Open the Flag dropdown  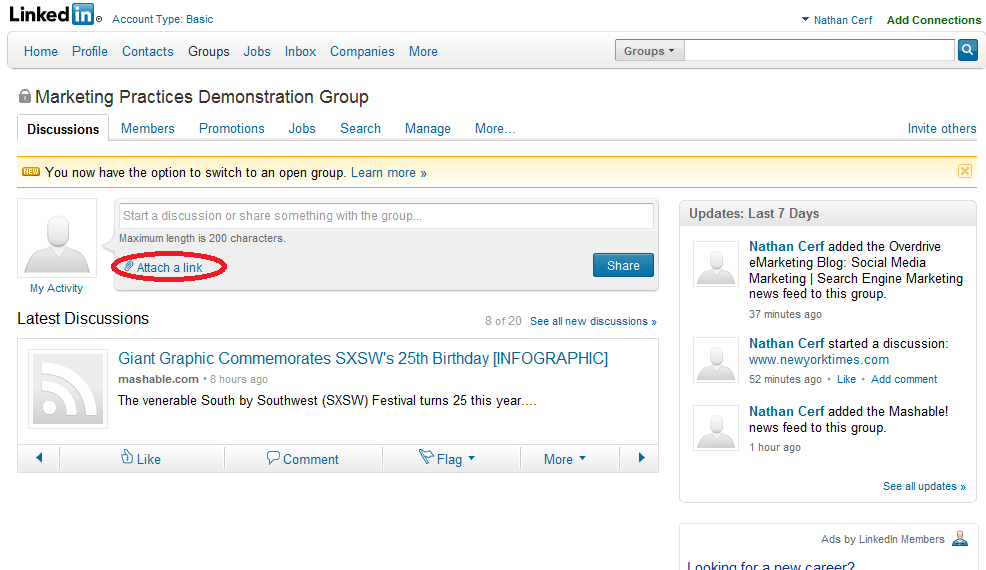[x=447, y=459]
